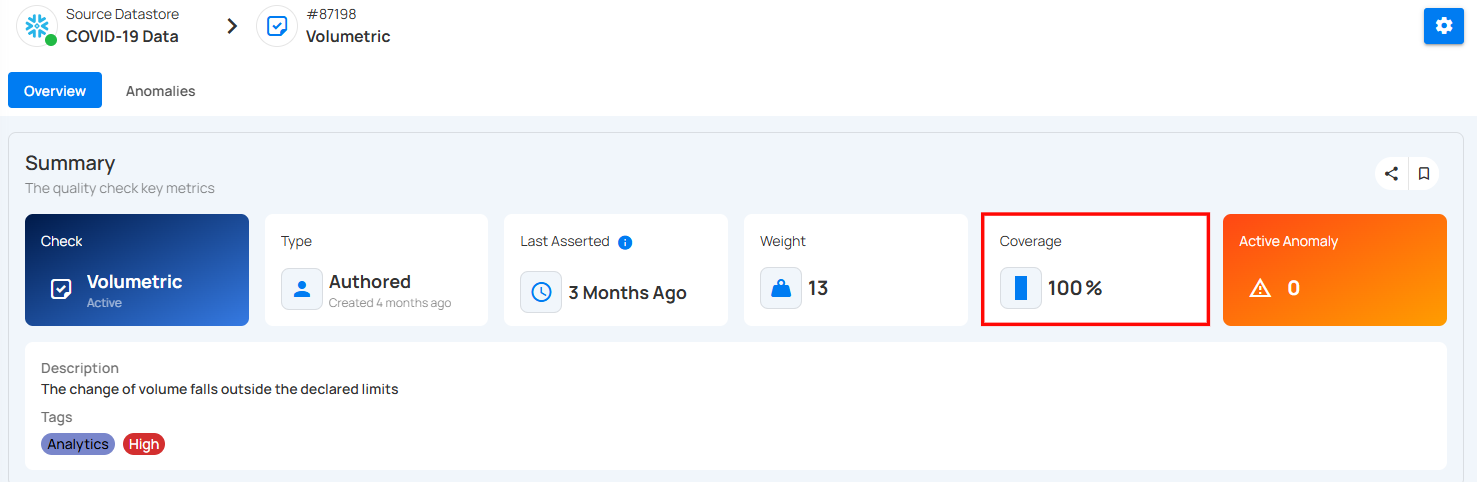
Task: Click the Authored person icon
Action: point(301,289)
